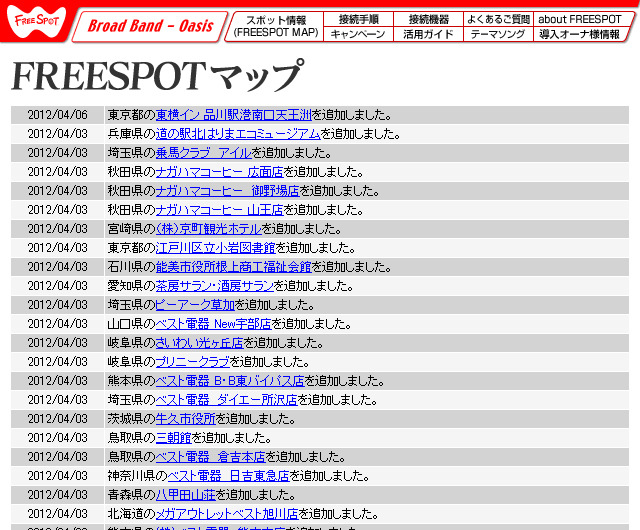Open the 導入オーナ様情報 menu item
Viewport: 640px width, 530px height.
click(x=580, y=34)
